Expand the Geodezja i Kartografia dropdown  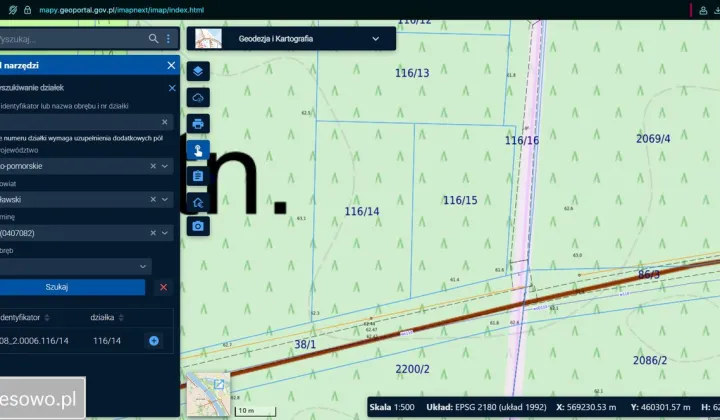[x=376, y=39]
